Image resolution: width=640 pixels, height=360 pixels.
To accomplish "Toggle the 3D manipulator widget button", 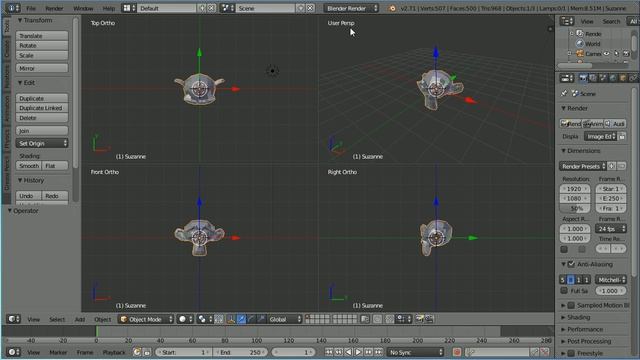I will (231, 319).
